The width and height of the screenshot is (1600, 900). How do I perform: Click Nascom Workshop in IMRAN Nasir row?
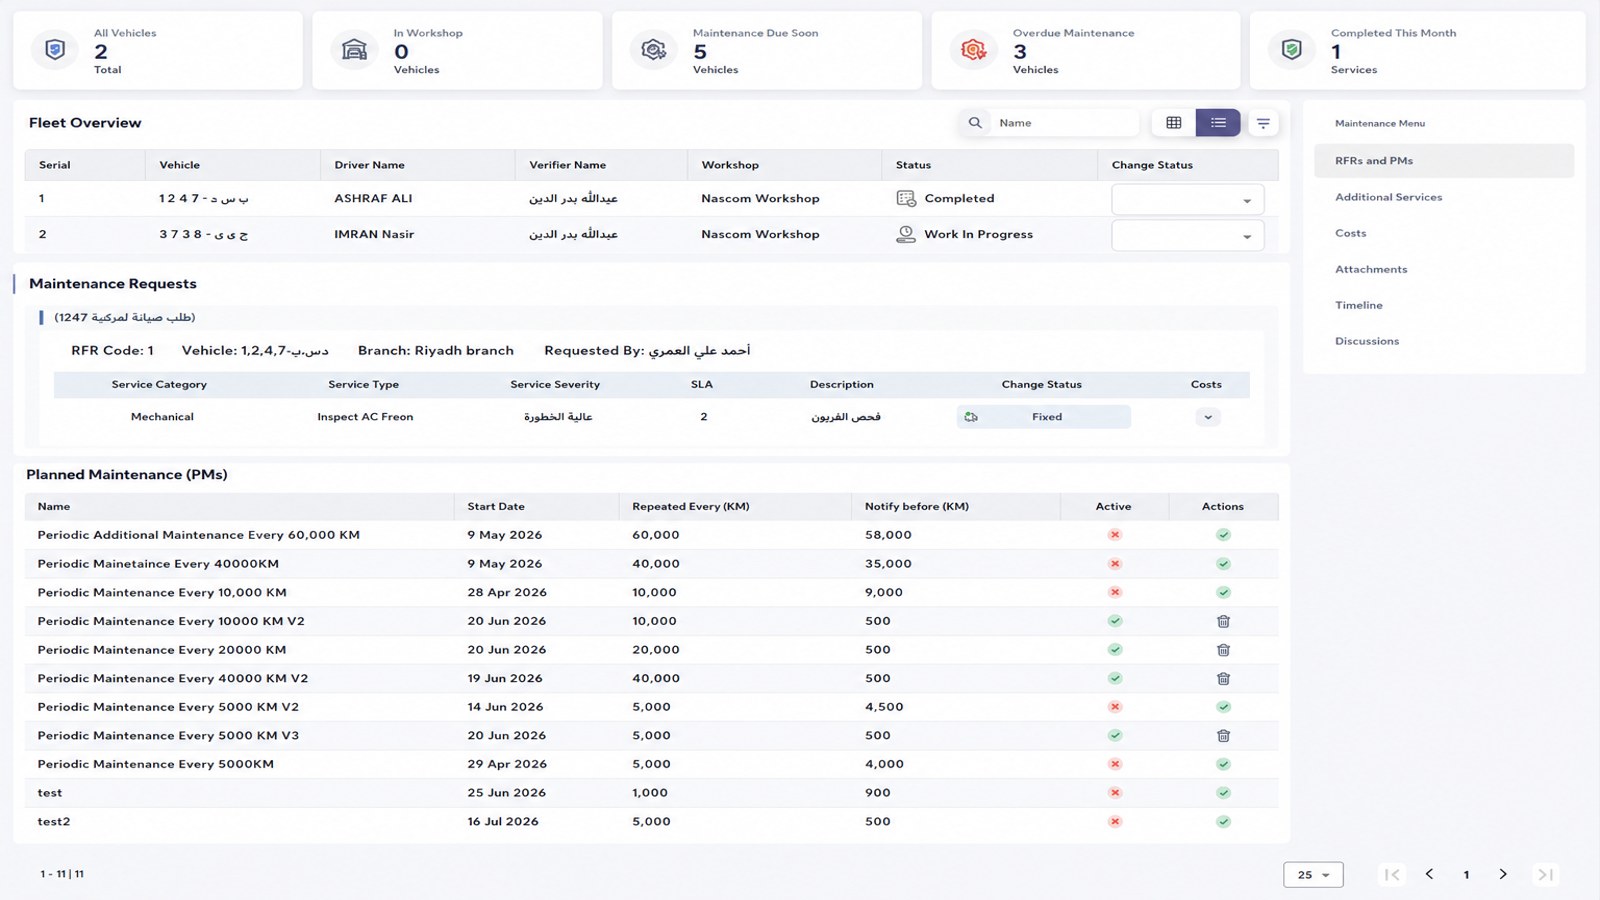pos(760,234)
